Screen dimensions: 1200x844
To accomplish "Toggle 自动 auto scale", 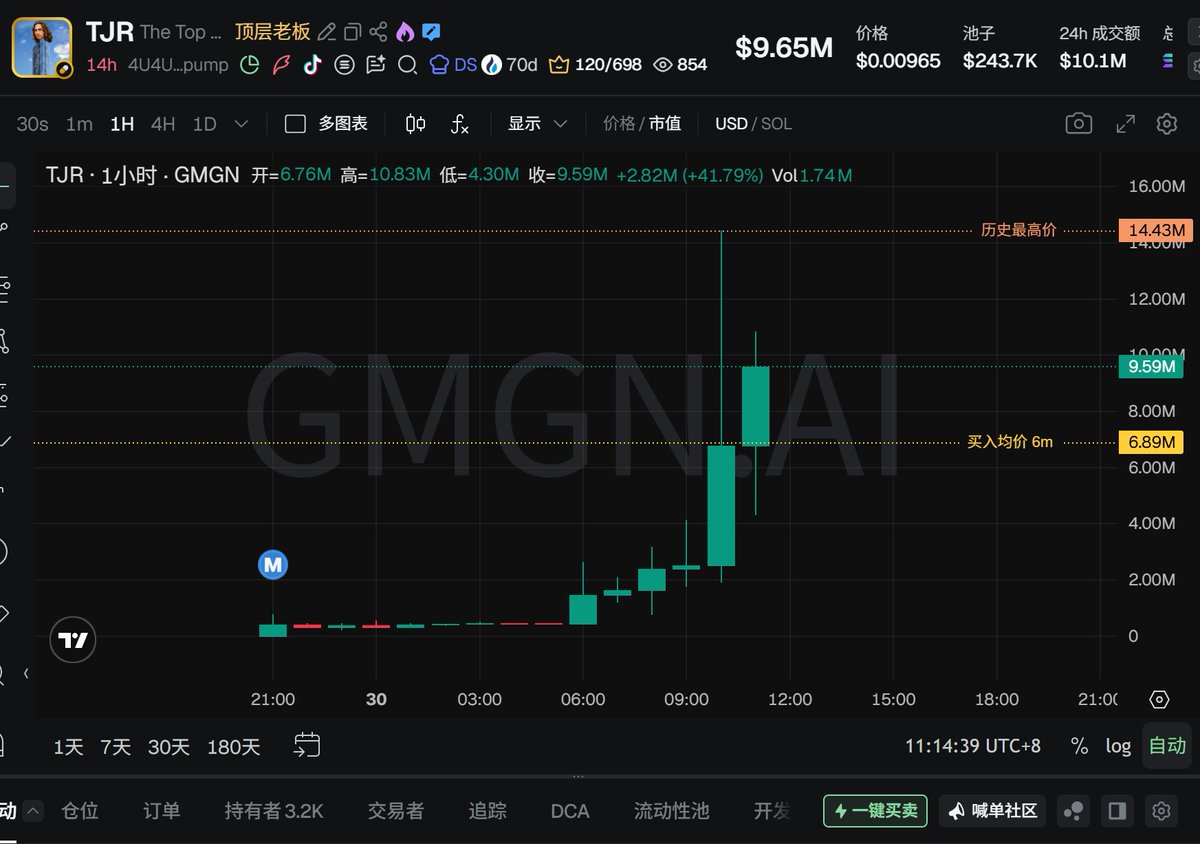I will 1167,746.
